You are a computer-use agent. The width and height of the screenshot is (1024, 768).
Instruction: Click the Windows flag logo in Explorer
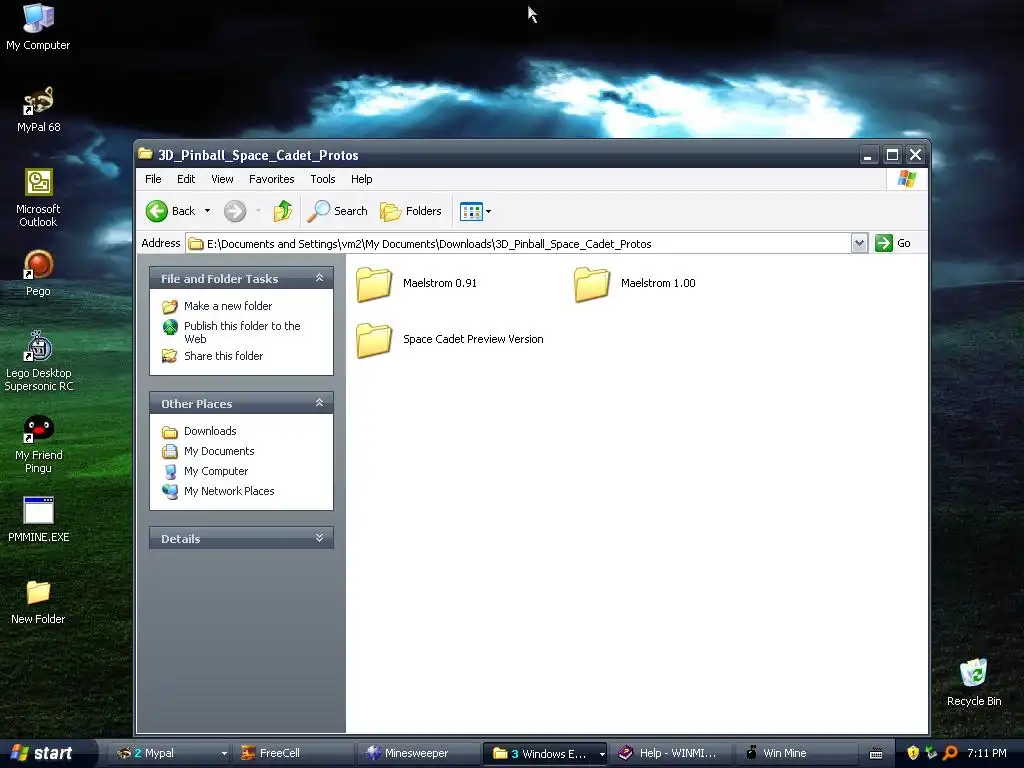point(906,178)
